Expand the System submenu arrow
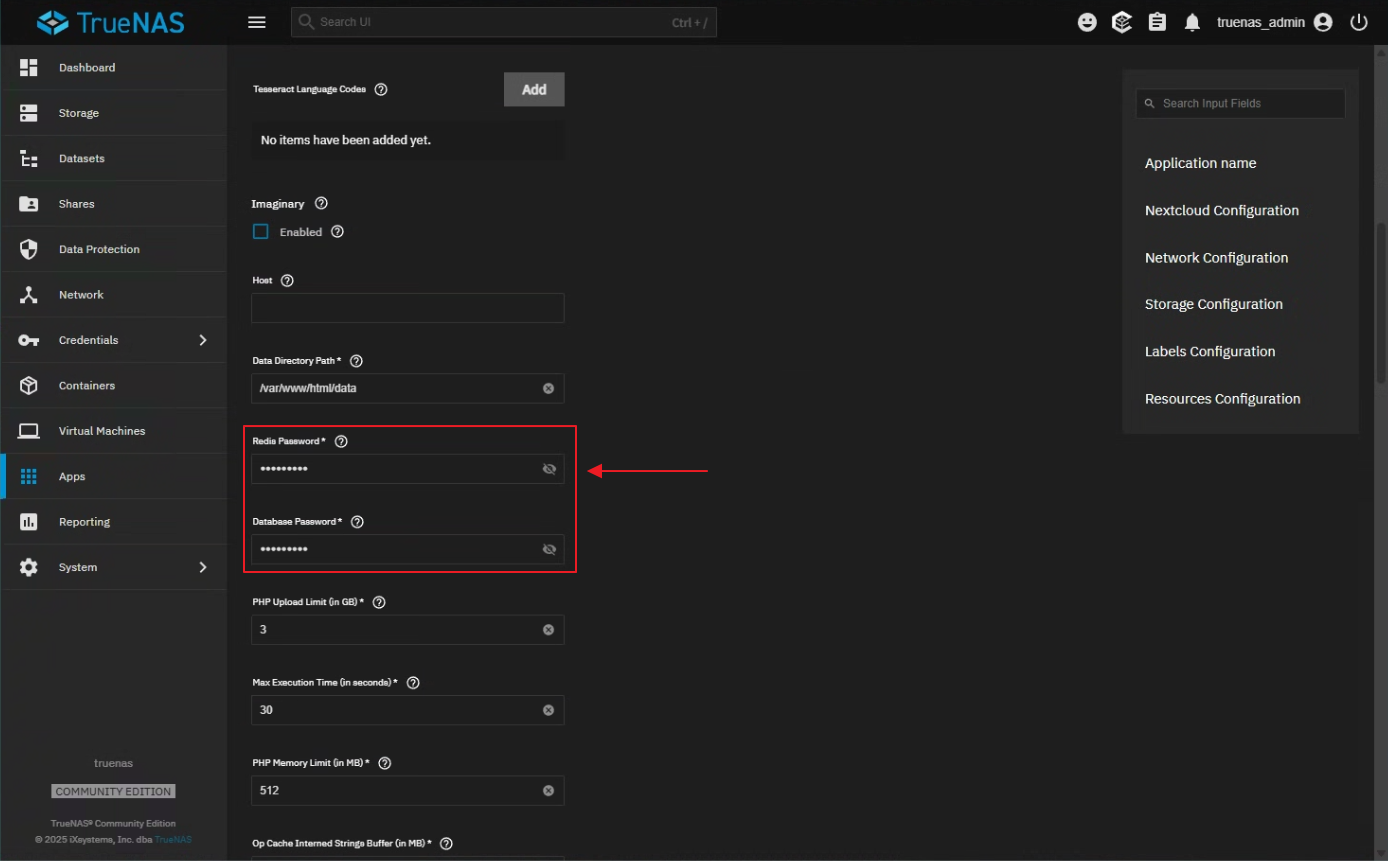The width and height of the screenshot is (1388, 861). tap(203, 567)
